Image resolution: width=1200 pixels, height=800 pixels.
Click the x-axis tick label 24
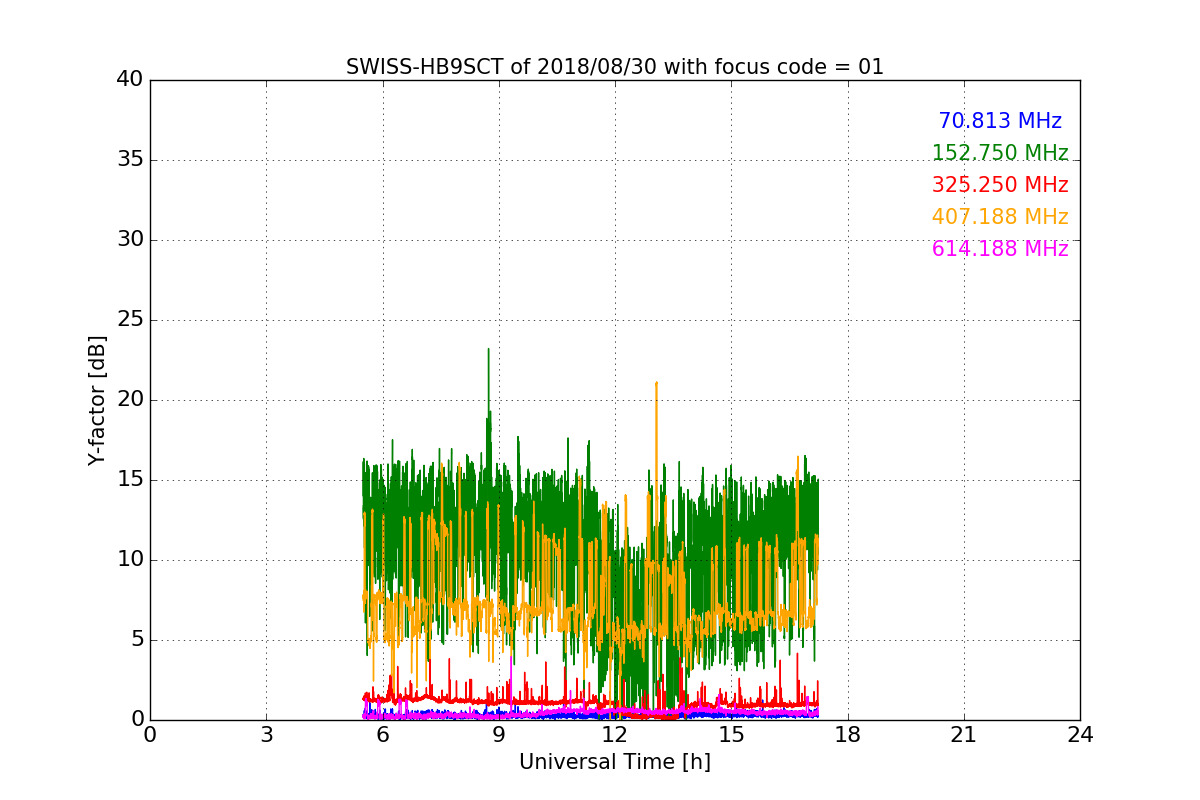(x=1080, y=735)
